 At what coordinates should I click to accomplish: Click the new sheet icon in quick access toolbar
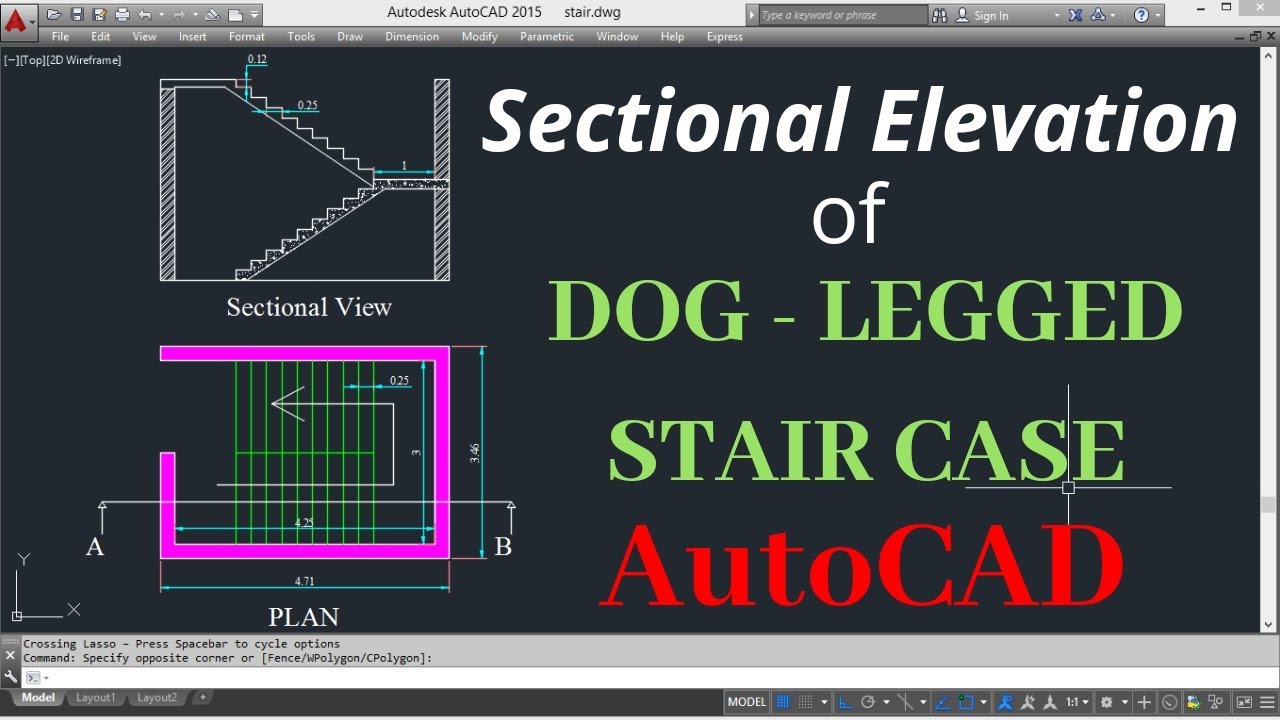click(x=235, y=15)
